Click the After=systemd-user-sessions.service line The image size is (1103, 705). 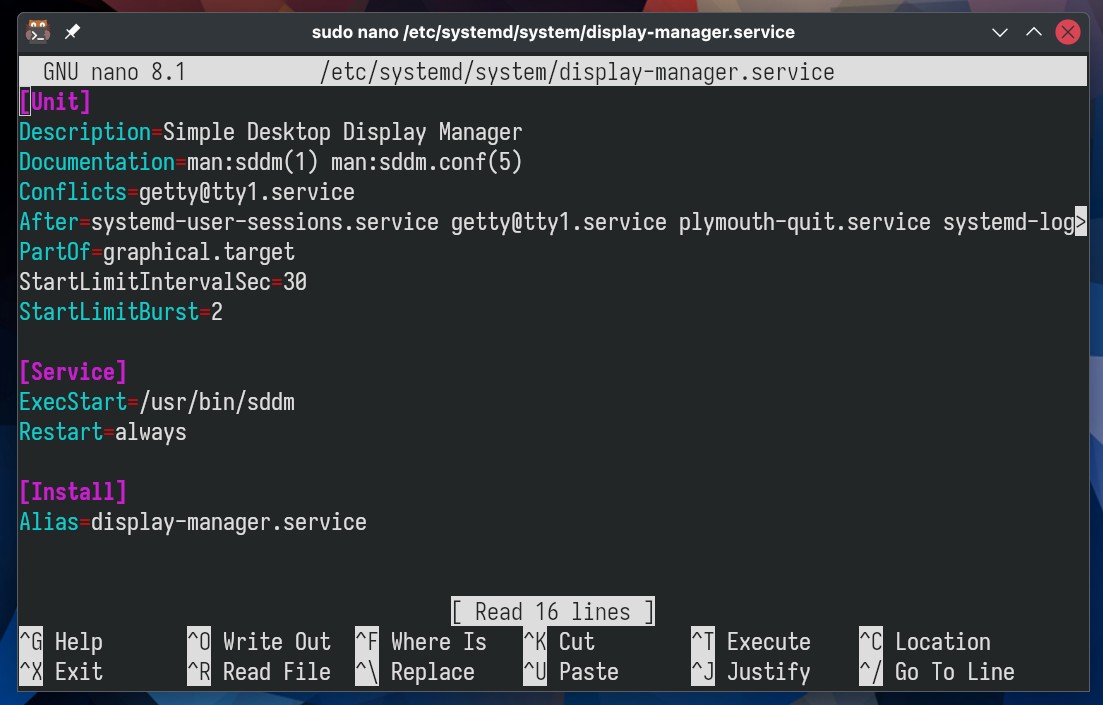(x=547, y=222)
